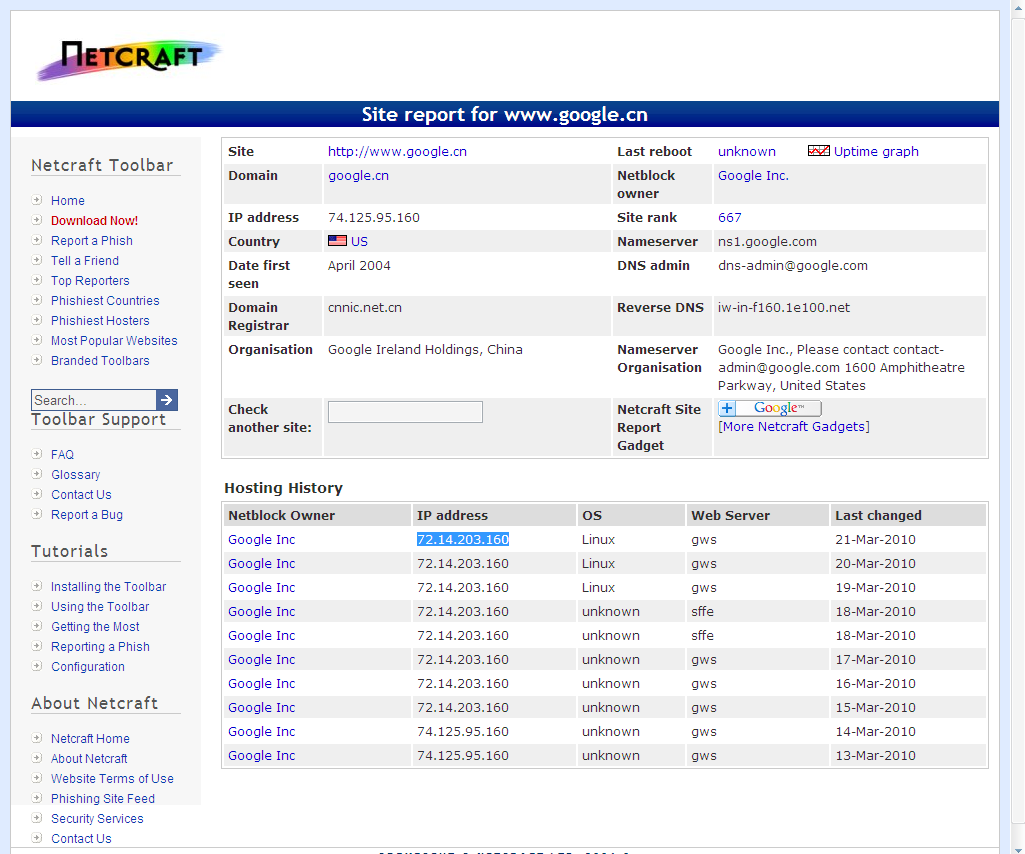Screen dimensions: 1025x854
Task: Open Website Terms of Use
Action: pos(112,779)
